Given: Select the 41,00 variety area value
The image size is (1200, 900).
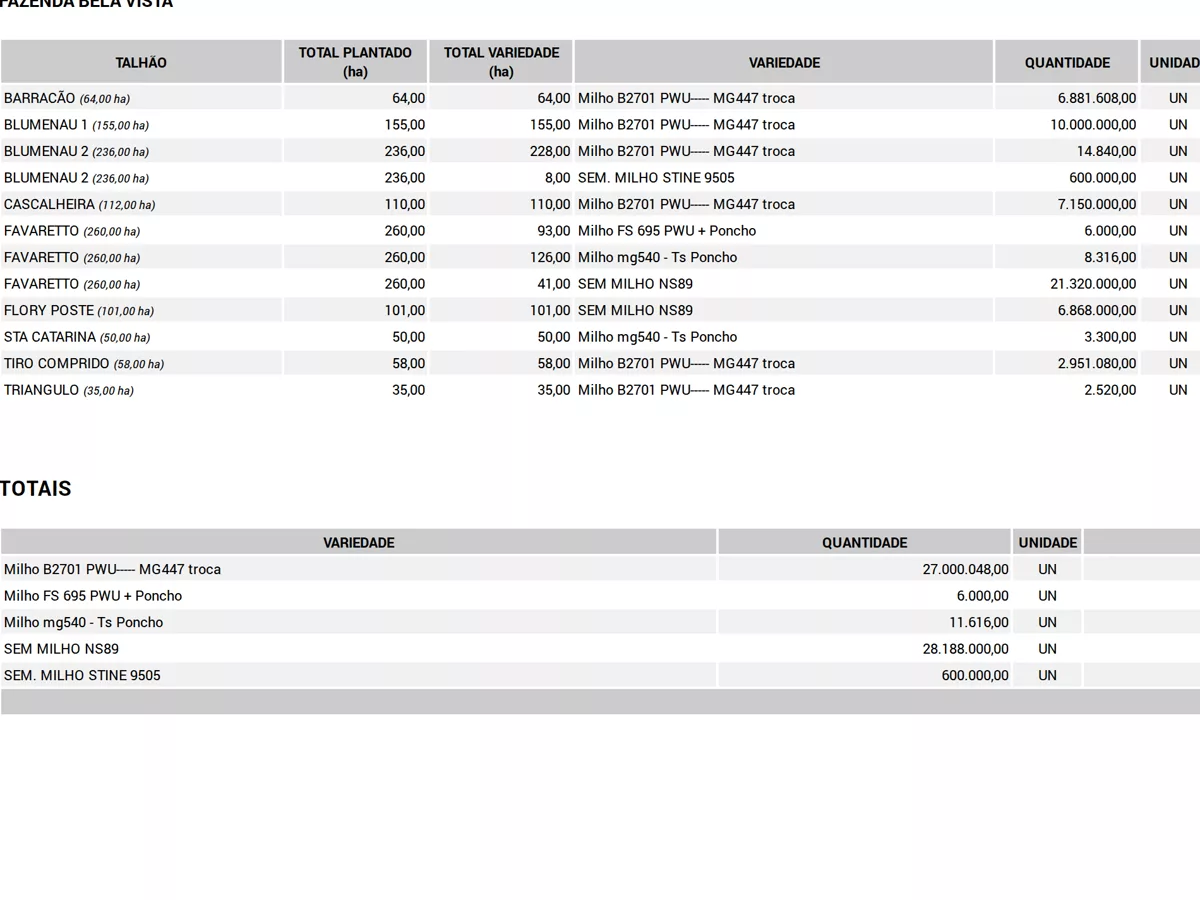Looking at the screenshot, I should (554, 284).
